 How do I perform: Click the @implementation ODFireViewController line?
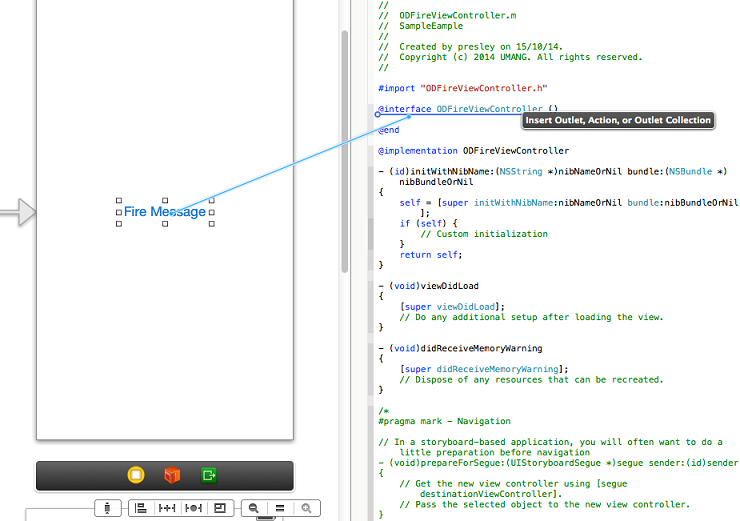[x=473, y=151]
